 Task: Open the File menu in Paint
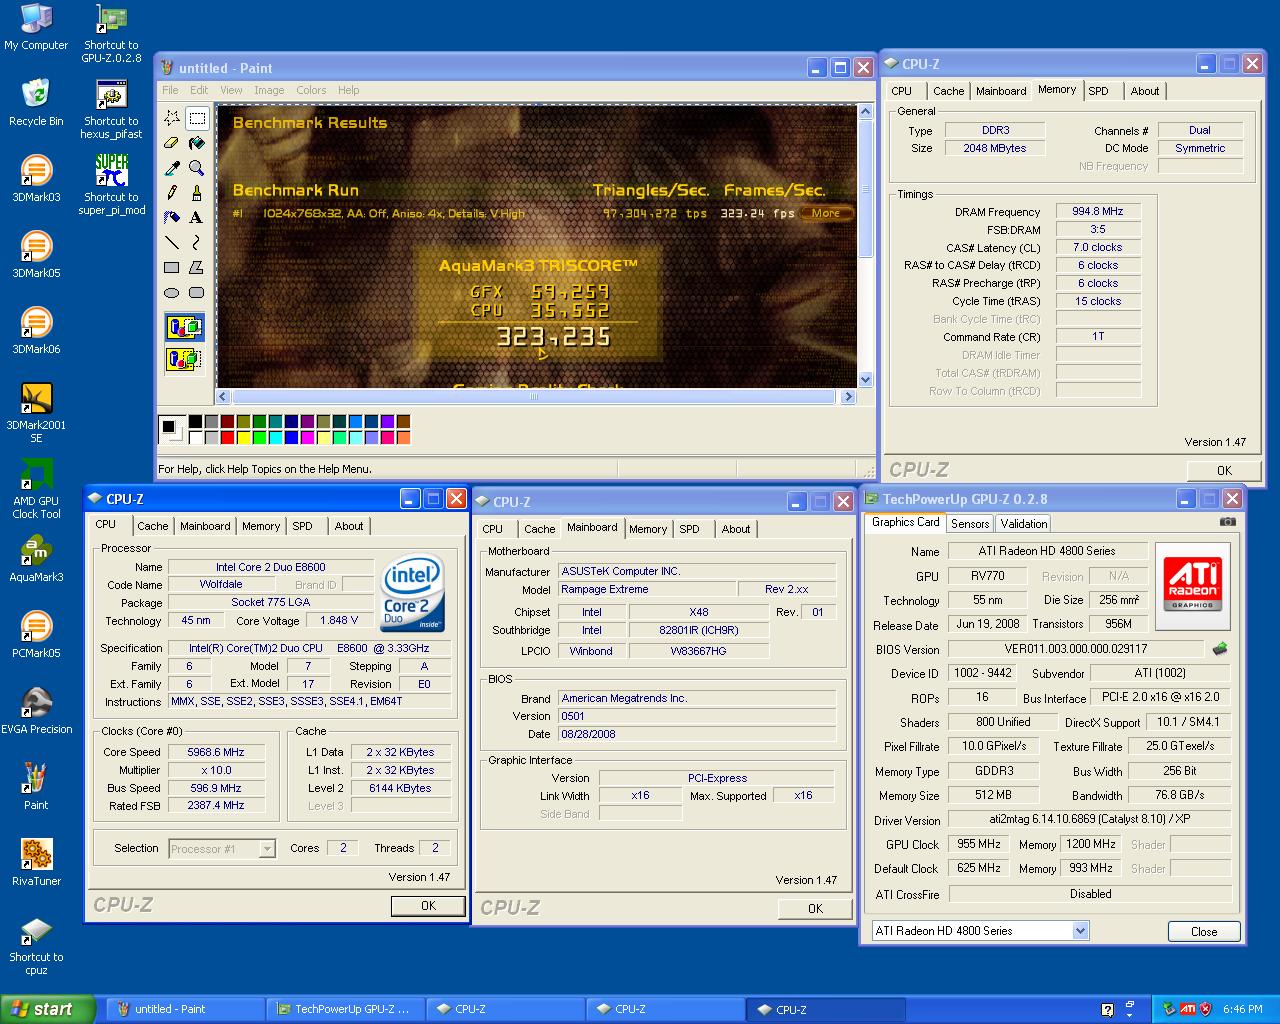point(171,90)
